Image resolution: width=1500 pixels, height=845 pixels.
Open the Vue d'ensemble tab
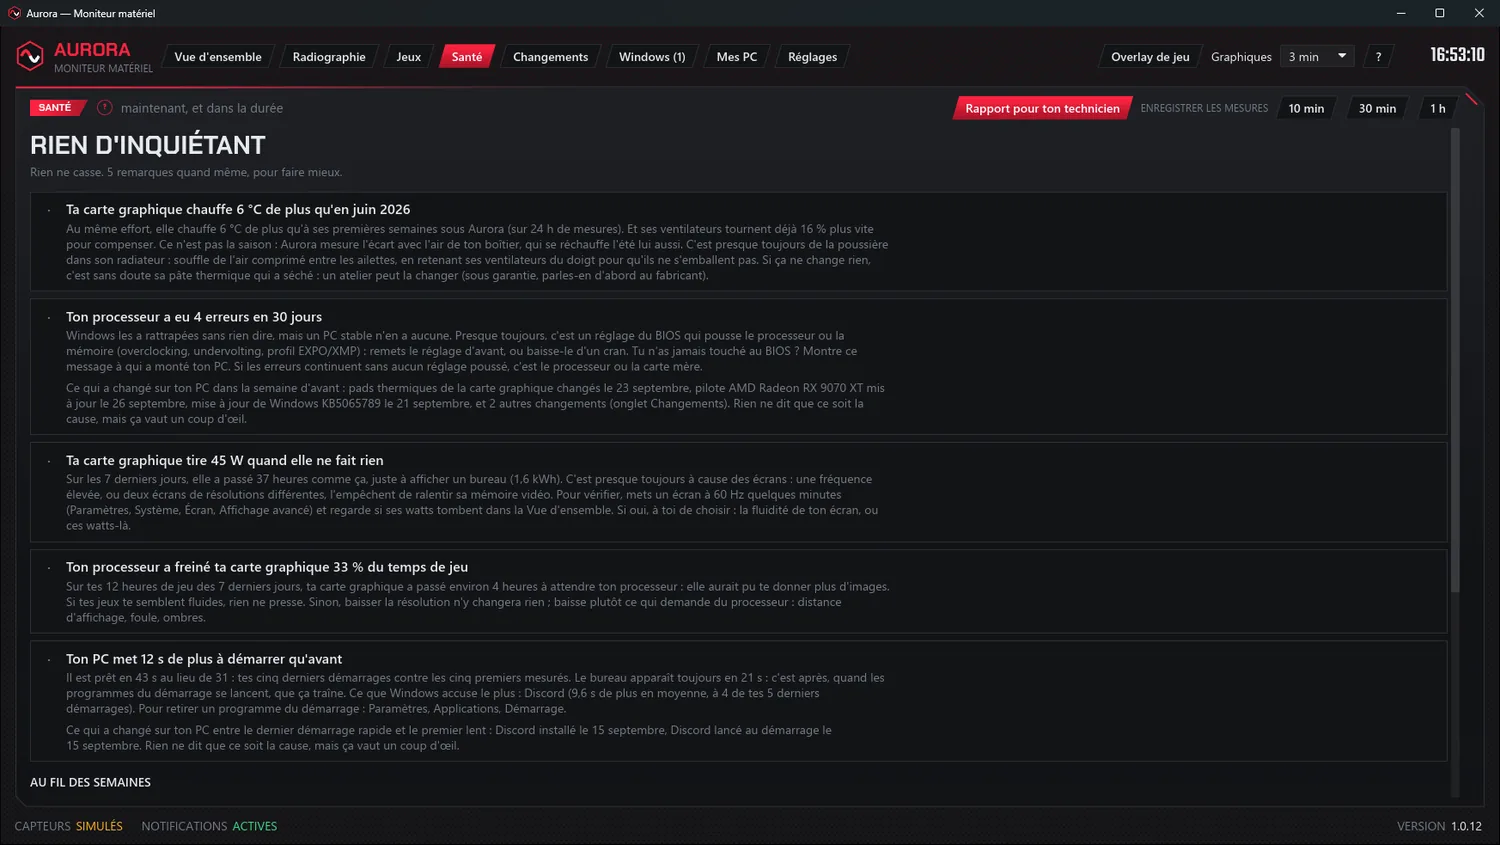[x=218, y=57]
